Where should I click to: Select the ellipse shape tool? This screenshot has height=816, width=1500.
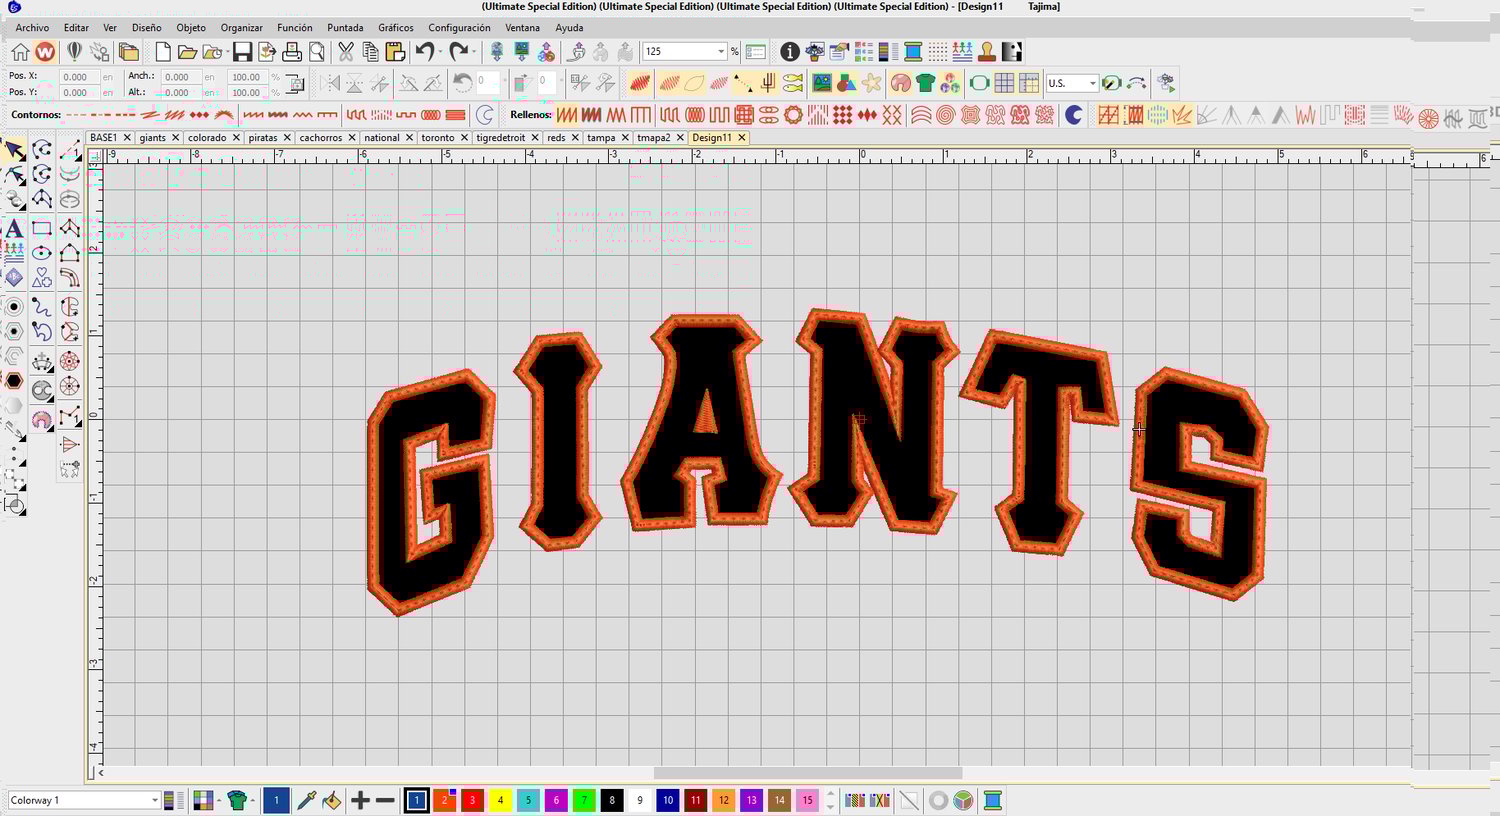(x=42, y=253)
